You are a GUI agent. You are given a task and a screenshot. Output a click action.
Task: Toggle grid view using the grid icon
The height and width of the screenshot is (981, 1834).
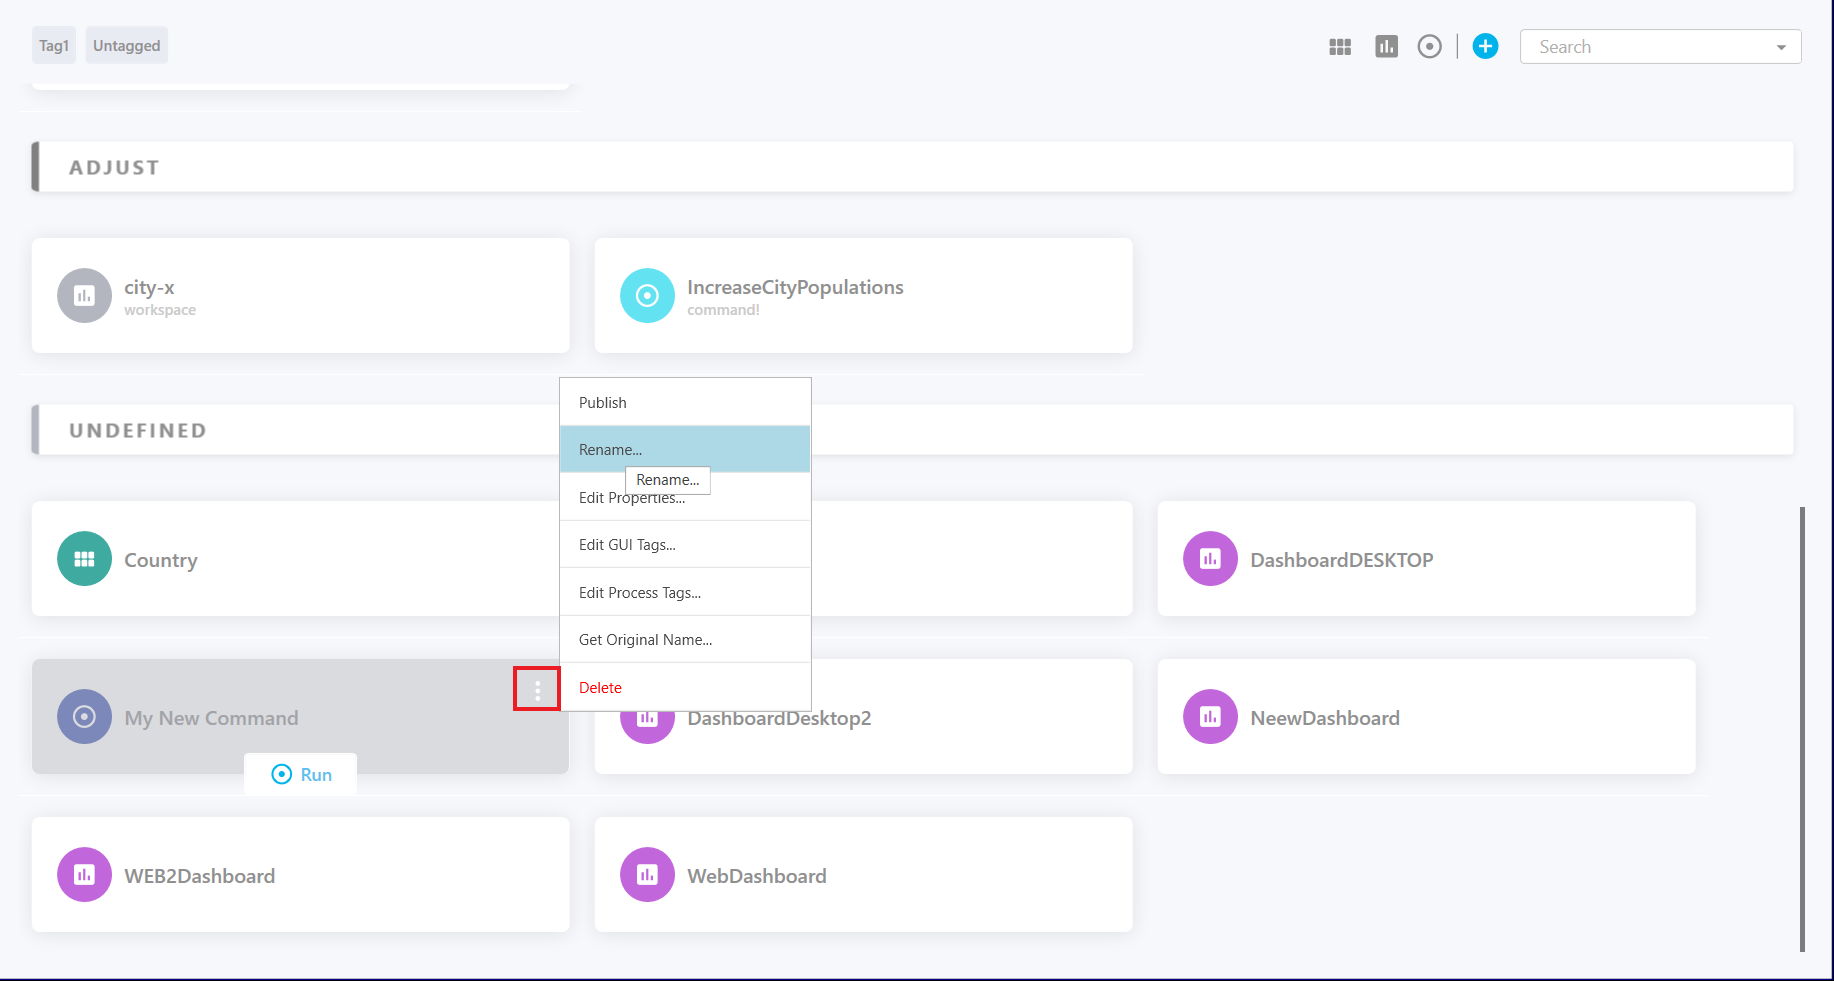coord(1339,46)
